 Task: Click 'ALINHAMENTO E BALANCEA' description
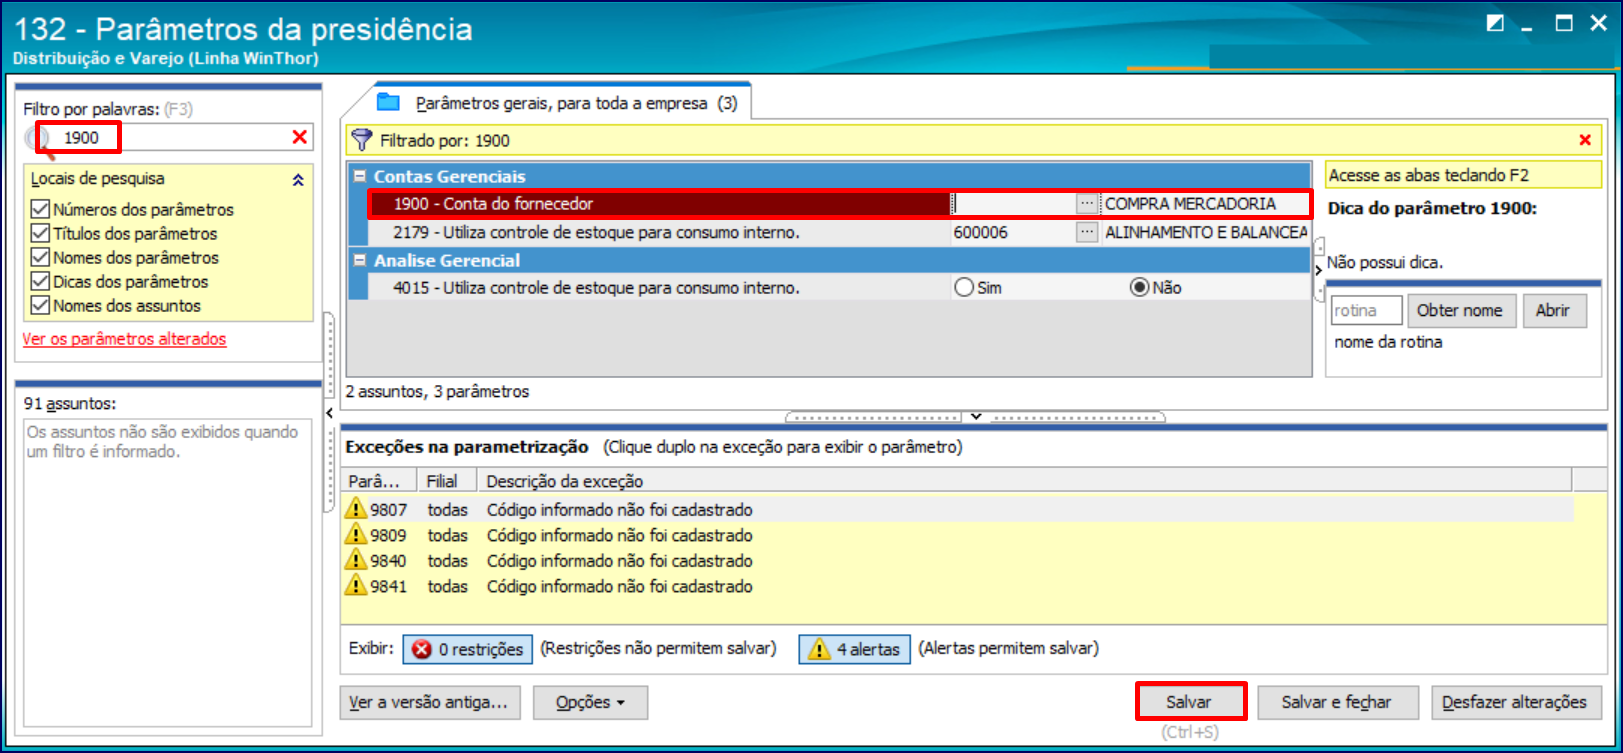coord(1206,232)
